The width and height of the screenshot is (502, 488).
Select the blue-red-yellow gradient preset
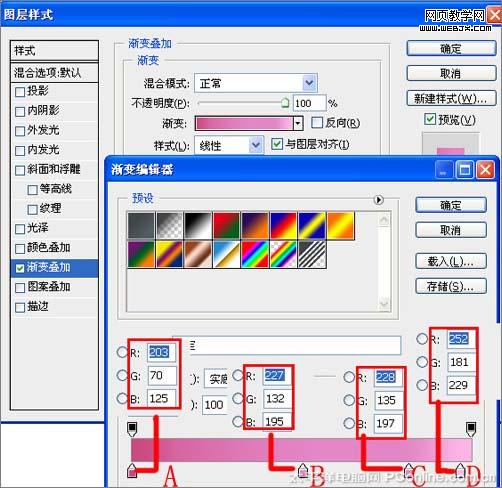tap(284, 226)
